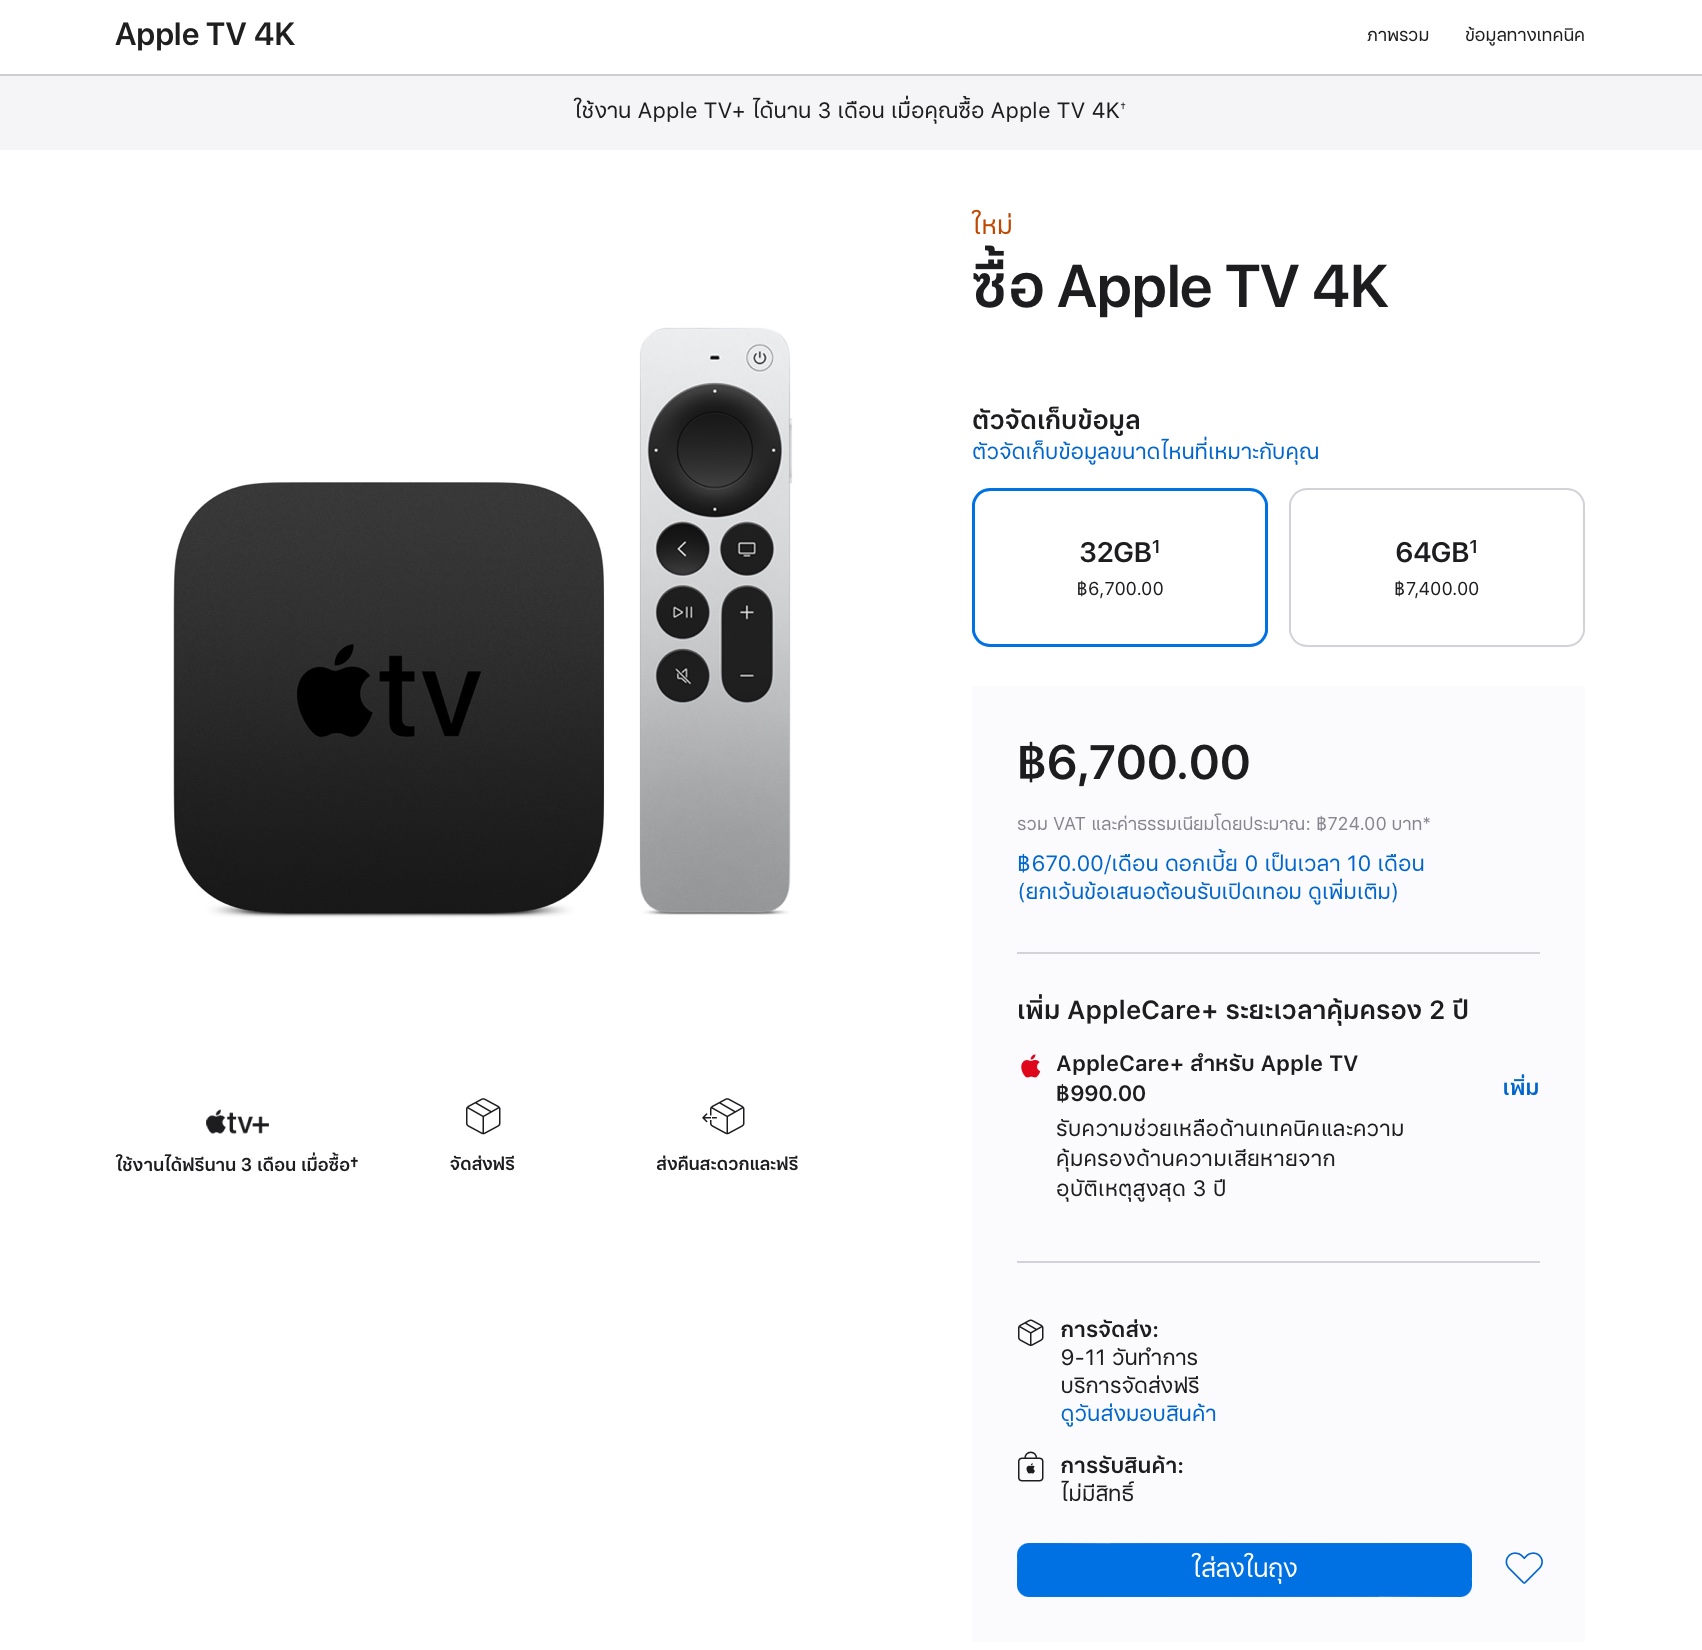The height and width of the screenshot is (1650, 1702).
Task: Click the pickup bag icon near การรับสินค้า
Action: 1031,1467
